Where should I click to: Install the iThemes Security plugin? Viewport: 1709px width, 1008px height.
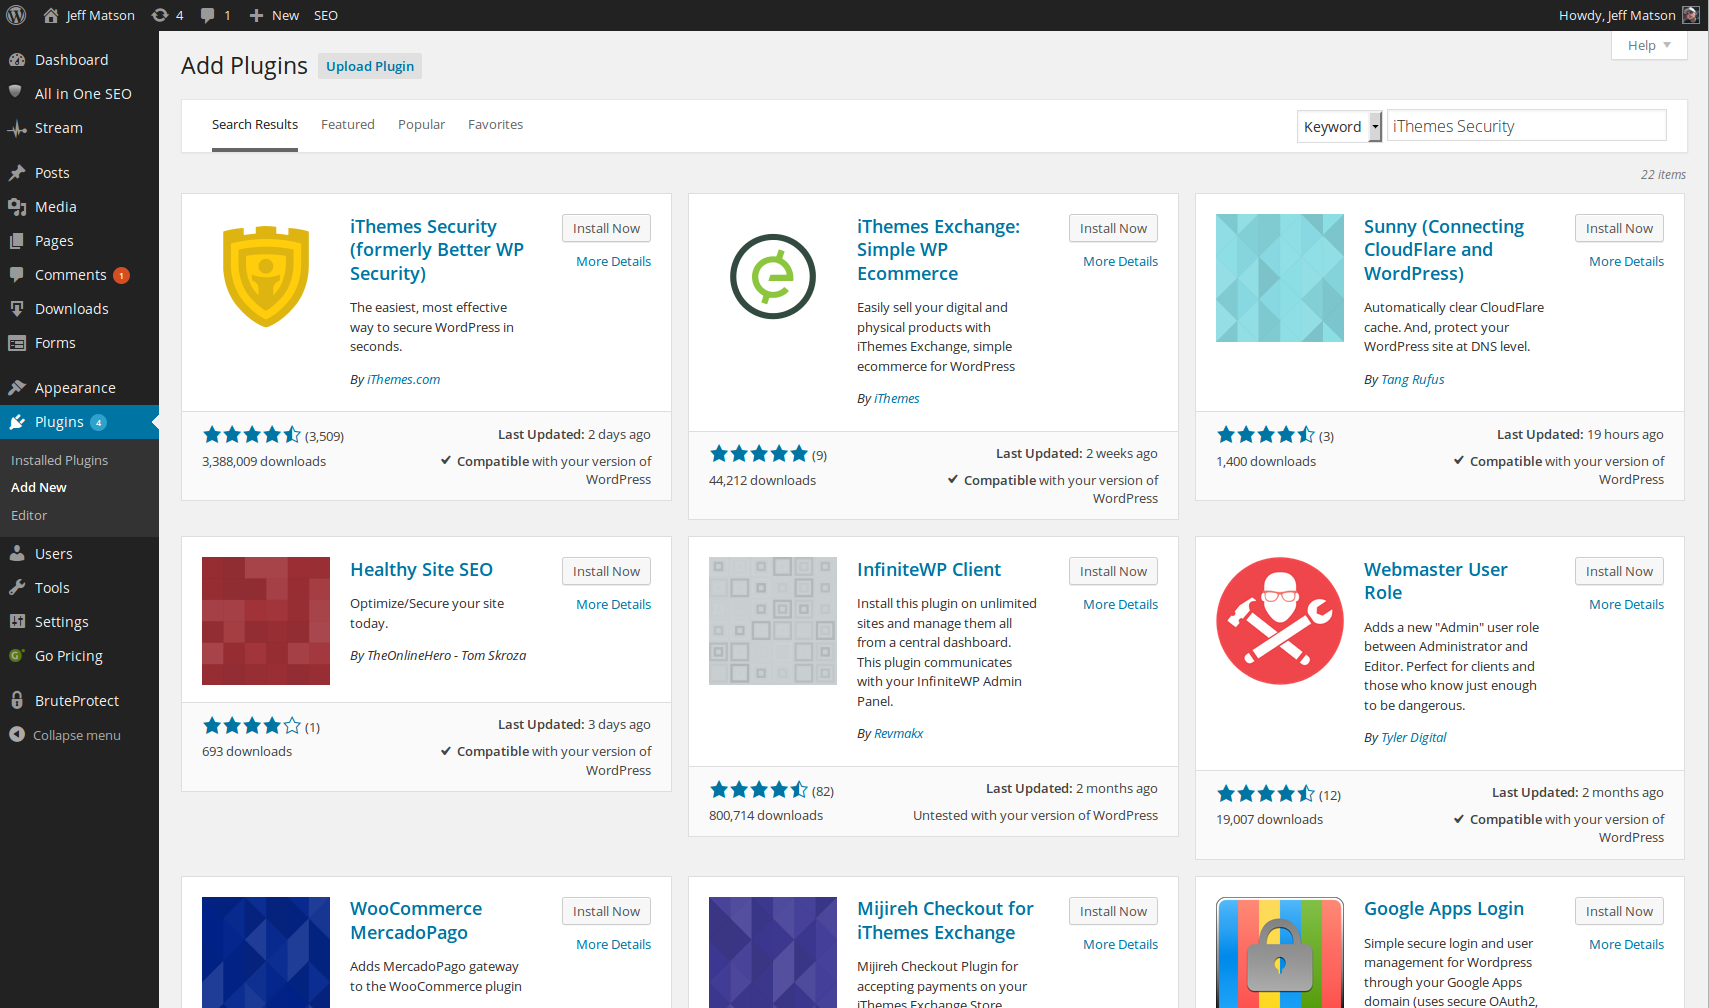click(x=606, y=228)
